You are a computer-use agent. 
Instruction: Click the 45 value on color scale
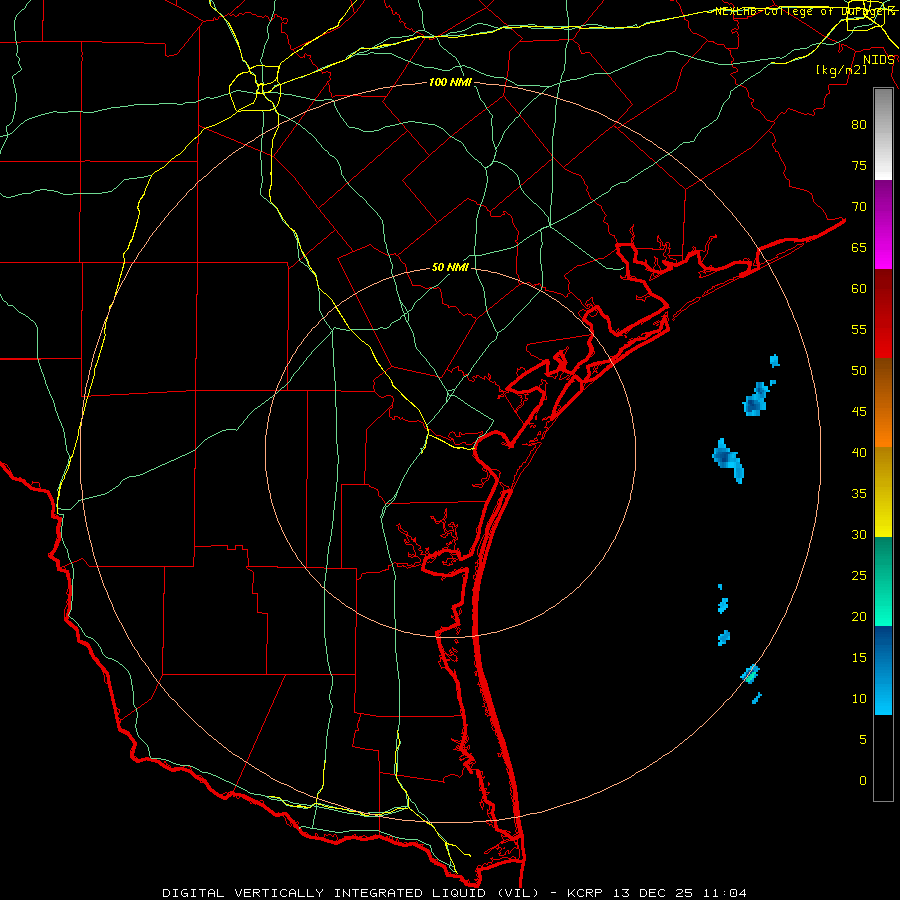coord(859,412)
